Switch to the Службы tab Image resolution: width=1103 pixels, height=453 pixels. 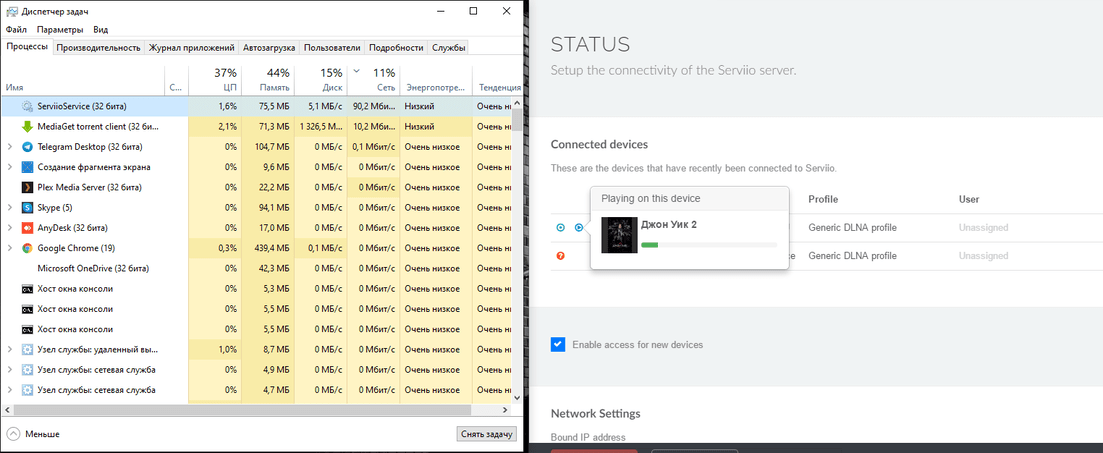[x=448, y=48]
